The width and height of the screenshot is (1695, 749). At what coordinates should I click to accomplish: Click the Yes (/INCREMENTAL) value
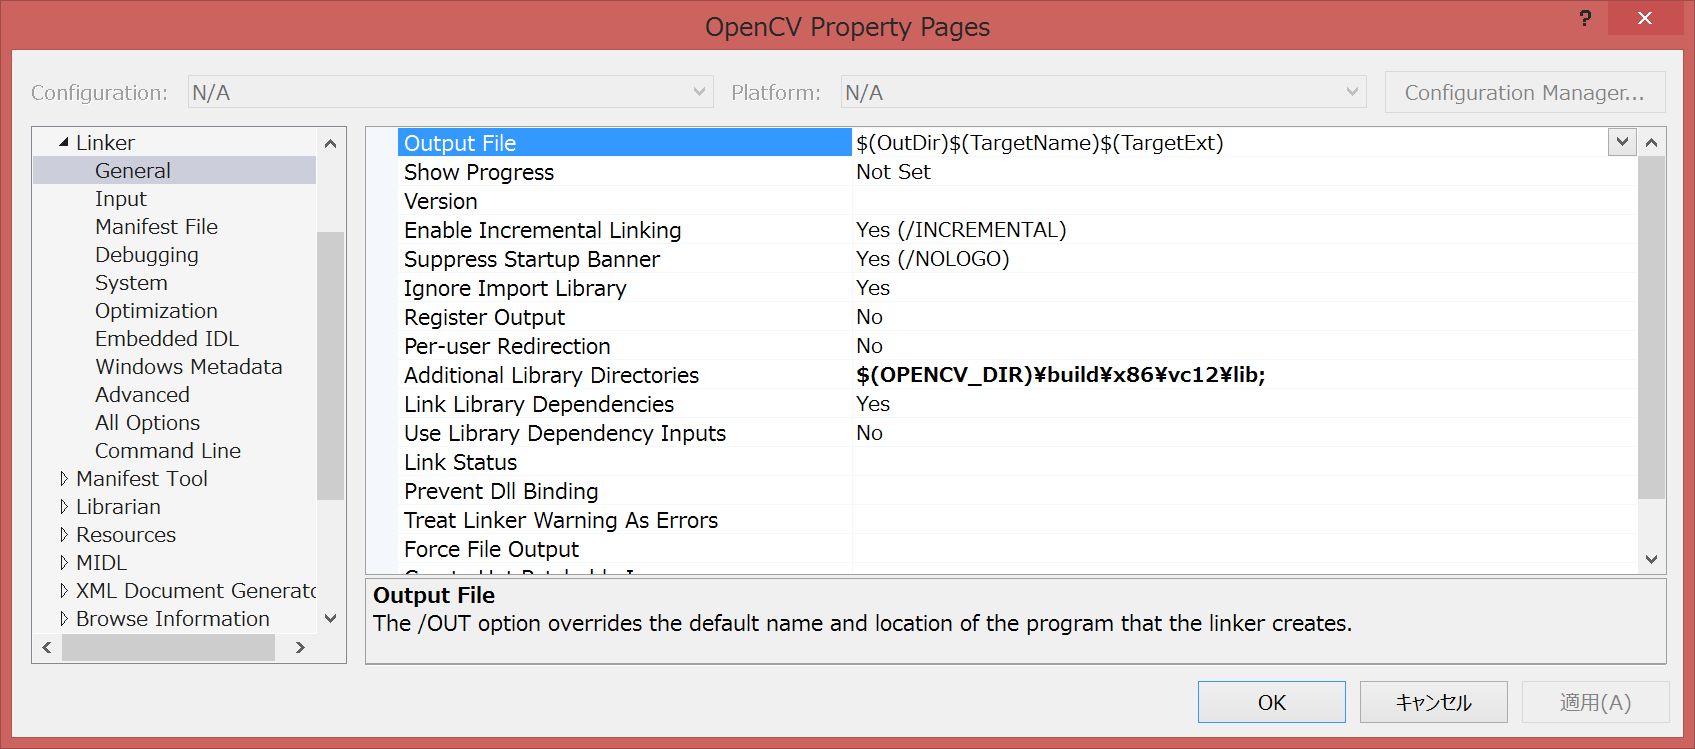click(x=961, y=230)
